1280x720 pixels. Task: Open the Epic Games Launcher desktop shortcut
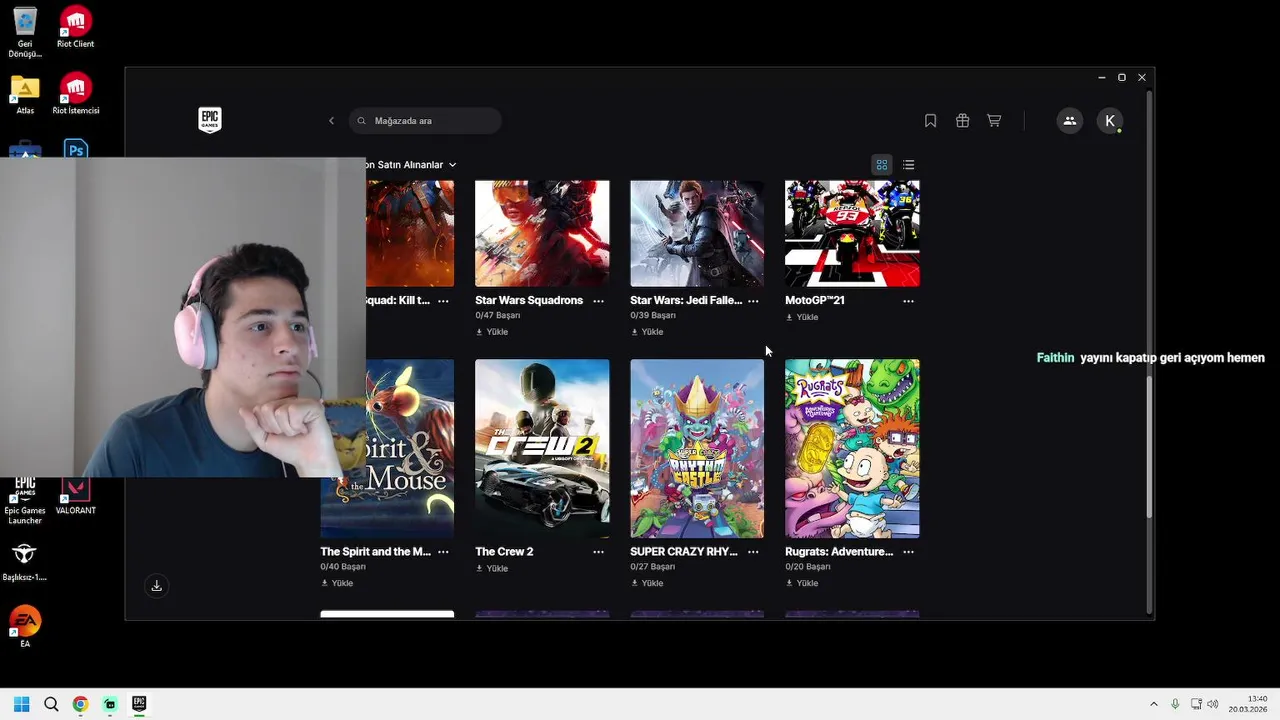25,500
